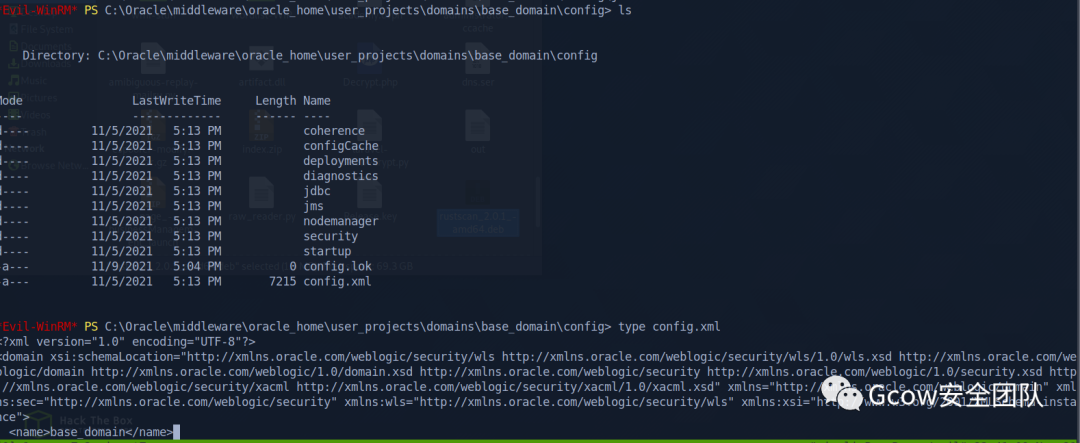The height and width of the screenshot is (443, 1080).
Task: Click the 'Directory:' path line
Action: [309, 56]
